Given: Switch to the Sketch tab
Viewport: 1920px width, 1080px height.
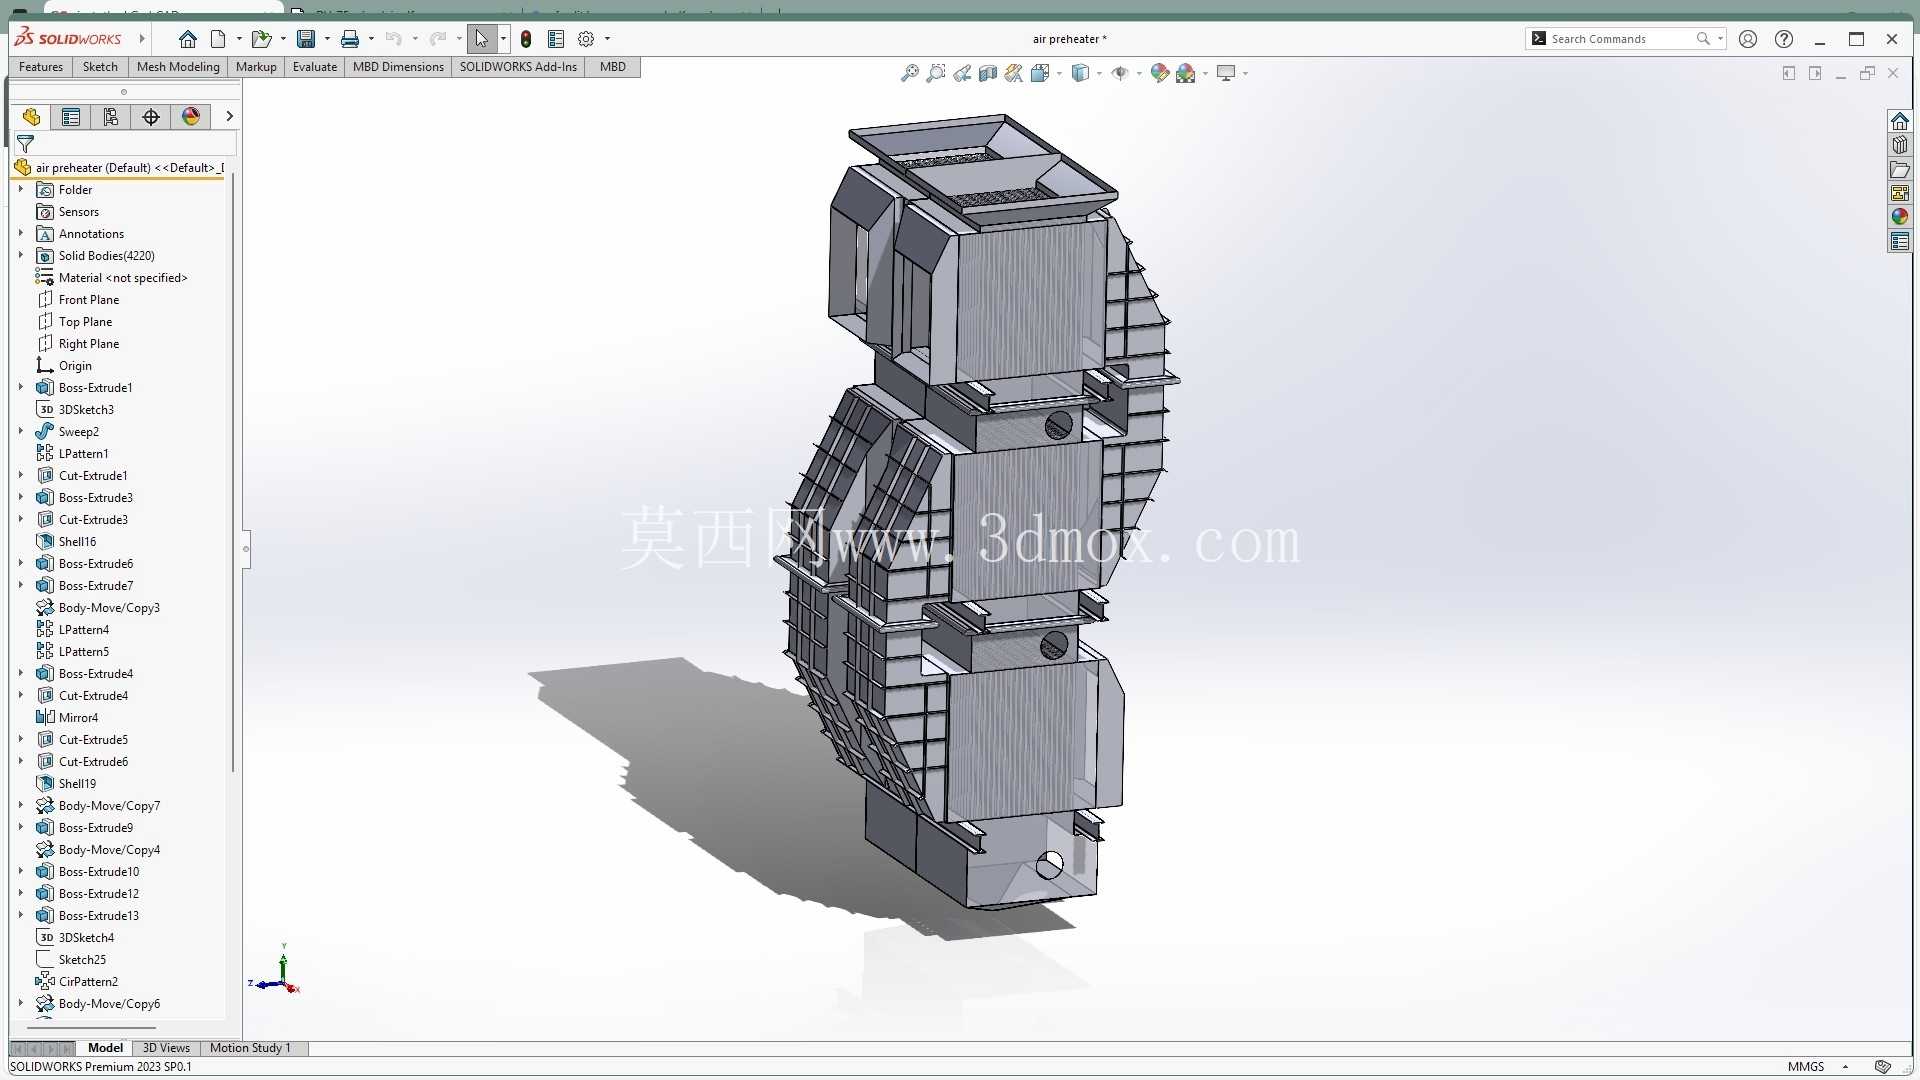Looking at the screenshot, I should (x=100, y=67).
